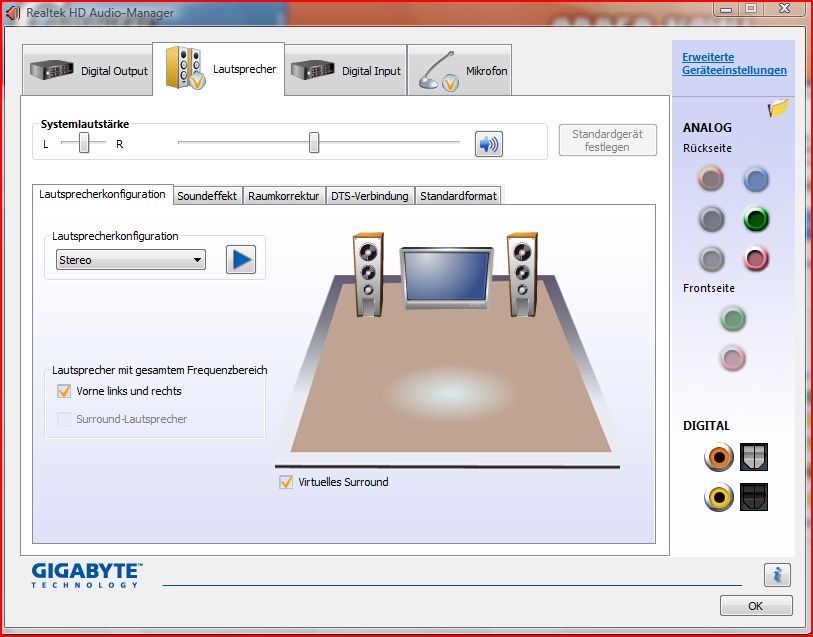Open the Stereo speaker configuration dropdown
The height and width of the screenshot is (637, 813).
click(131, 260)
